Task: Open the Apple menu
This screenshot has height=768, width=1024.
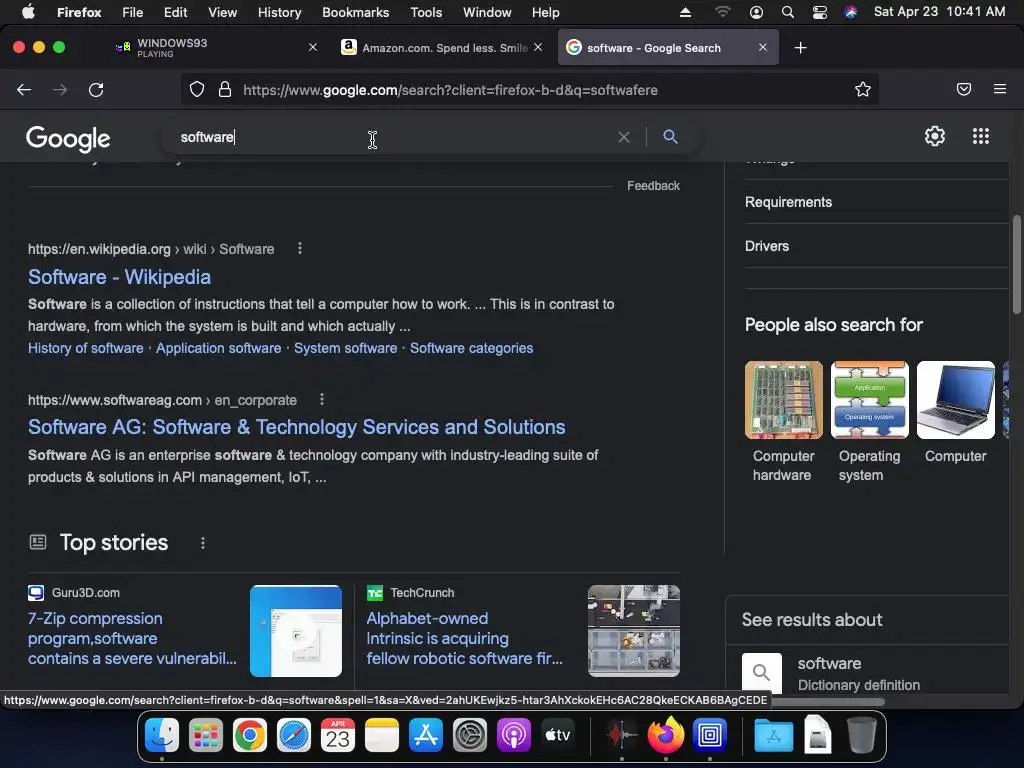Action: click(x=28, y=12)
